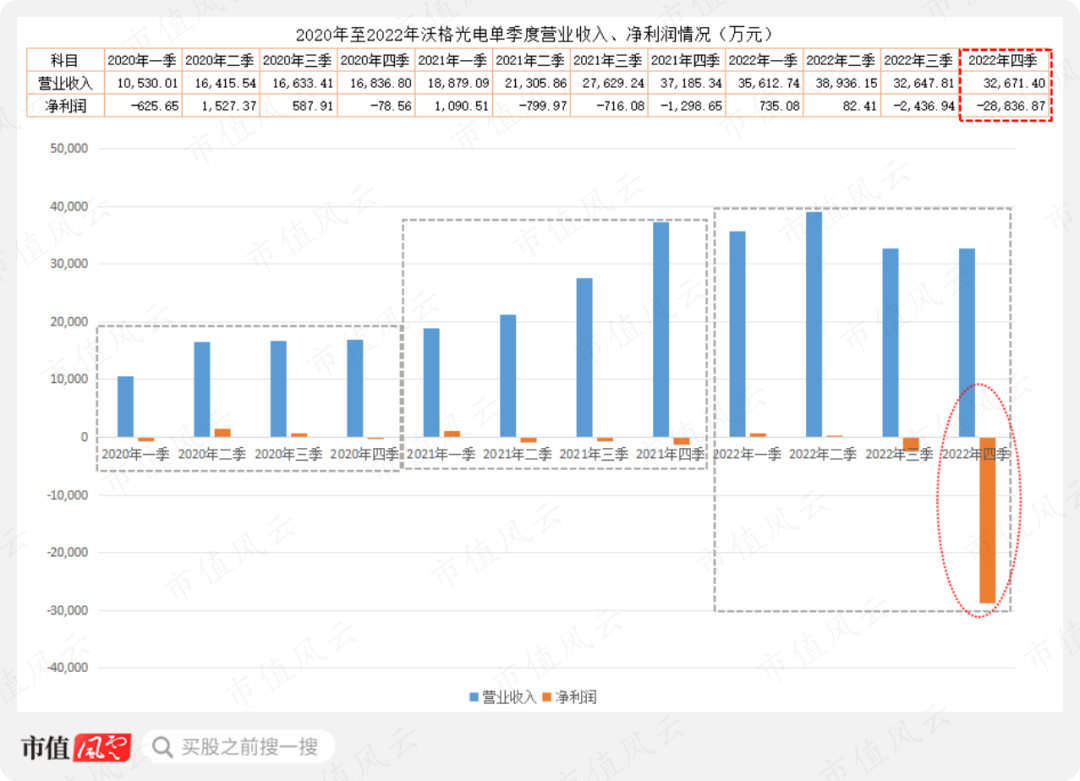This screenshot has width=1080, height=781.
Task: Click revenue cell 32,647.81
Action: (920, 83)
